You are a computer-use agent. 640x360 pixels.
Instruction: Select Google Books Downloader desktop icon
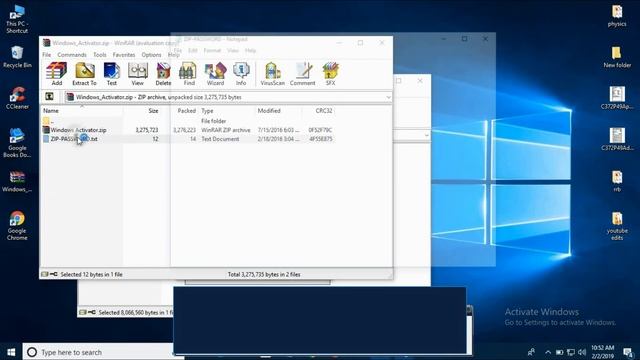pyautogui.click(x=17, y=143)
